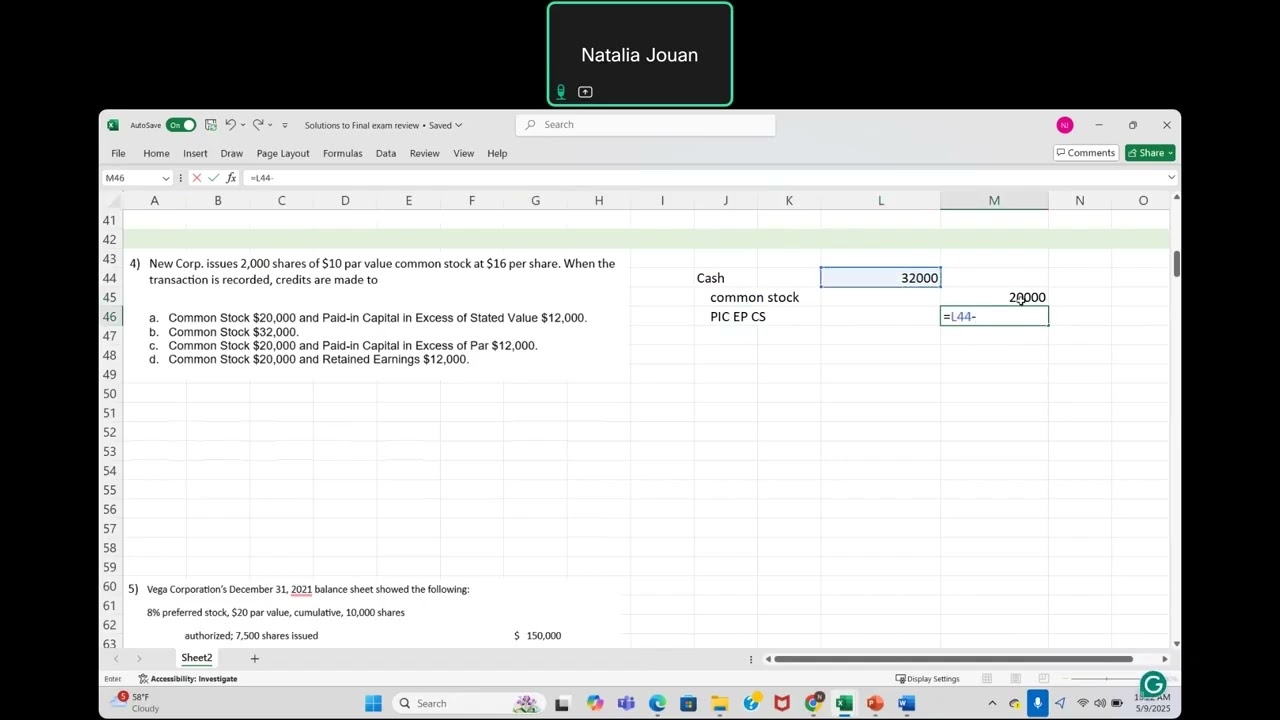Open Customize Quick Access Toolbar dropdown
Screen dimensions: 1280x720
pos(285,125)
